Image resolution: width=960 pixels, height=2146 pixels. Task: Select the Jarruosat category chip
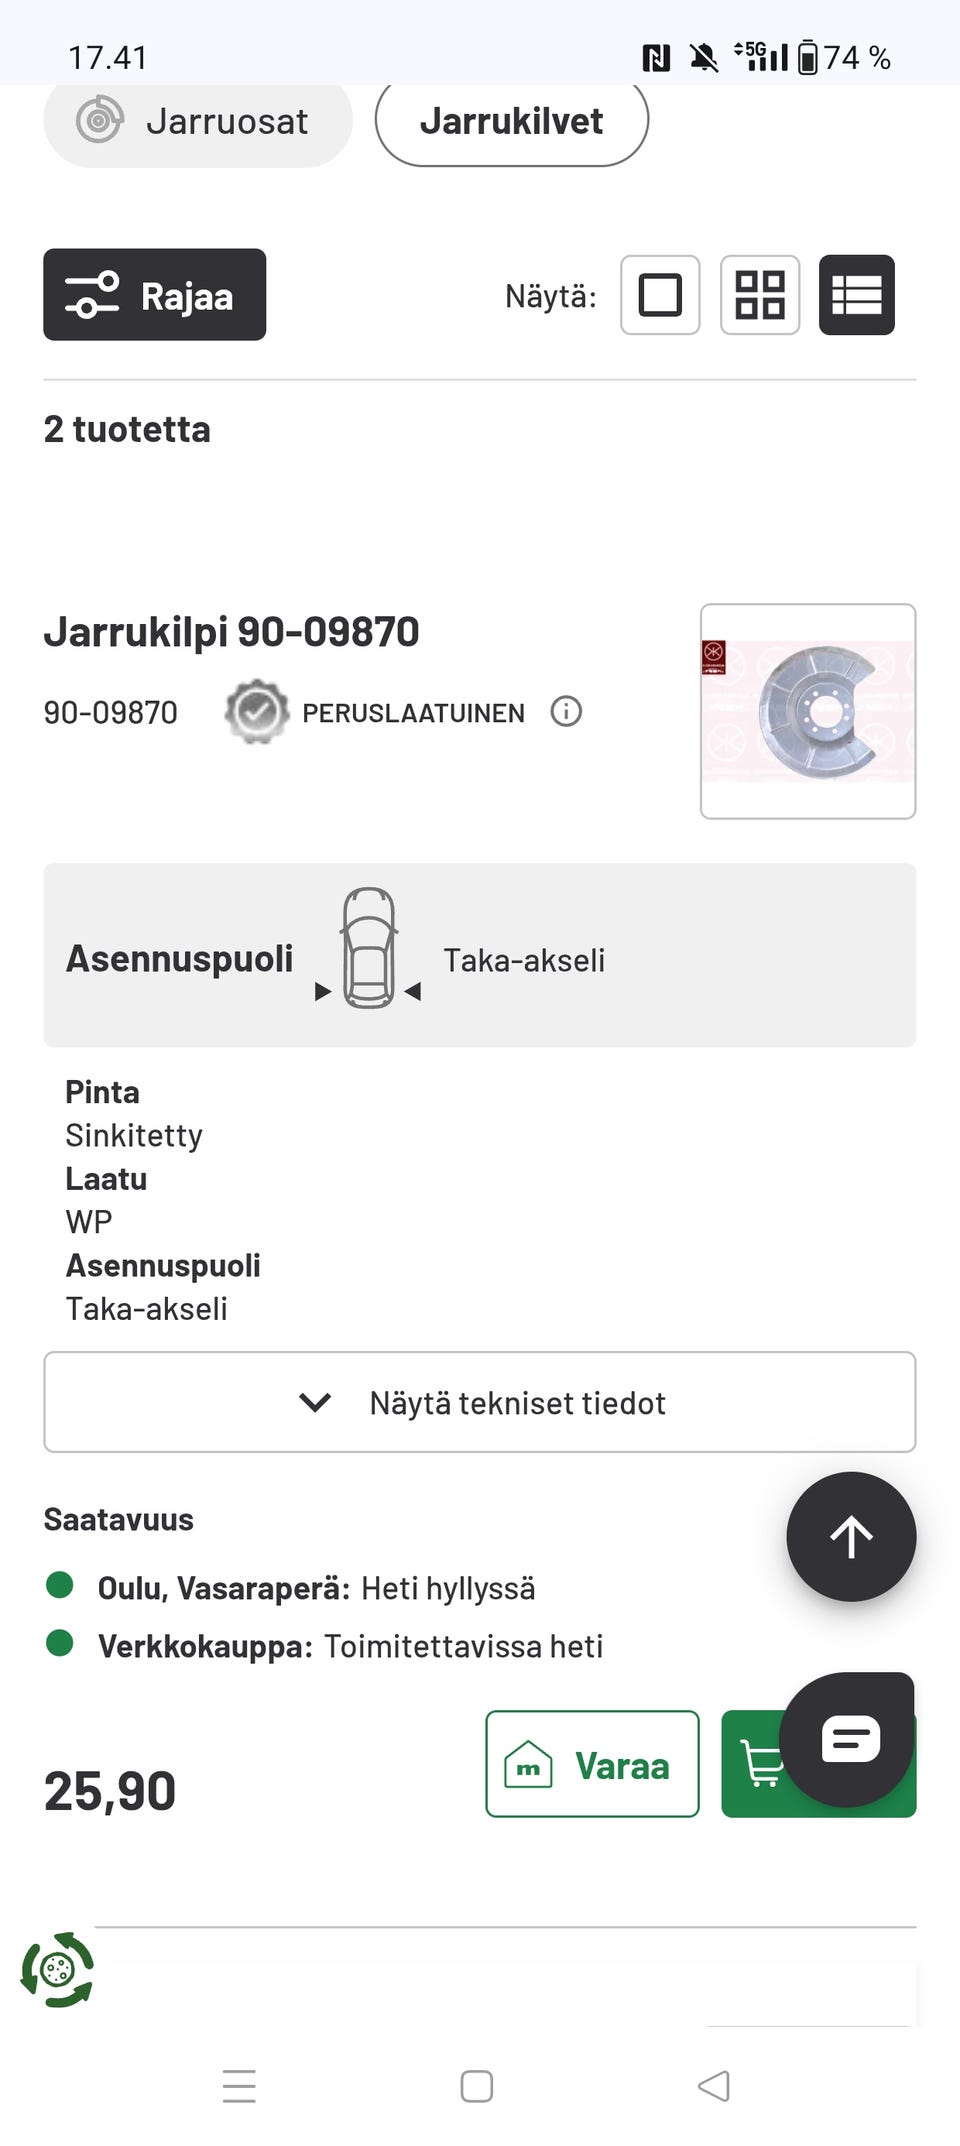tap(198, 122)
